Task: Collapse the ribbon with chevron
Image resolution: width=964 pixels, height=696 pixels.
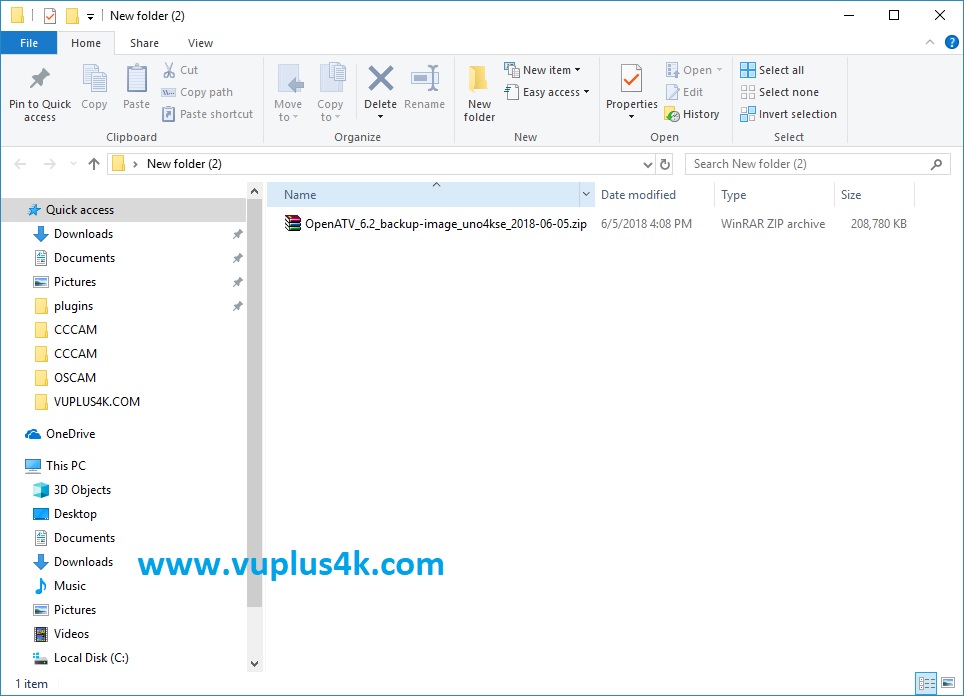Action: [930, 42]
